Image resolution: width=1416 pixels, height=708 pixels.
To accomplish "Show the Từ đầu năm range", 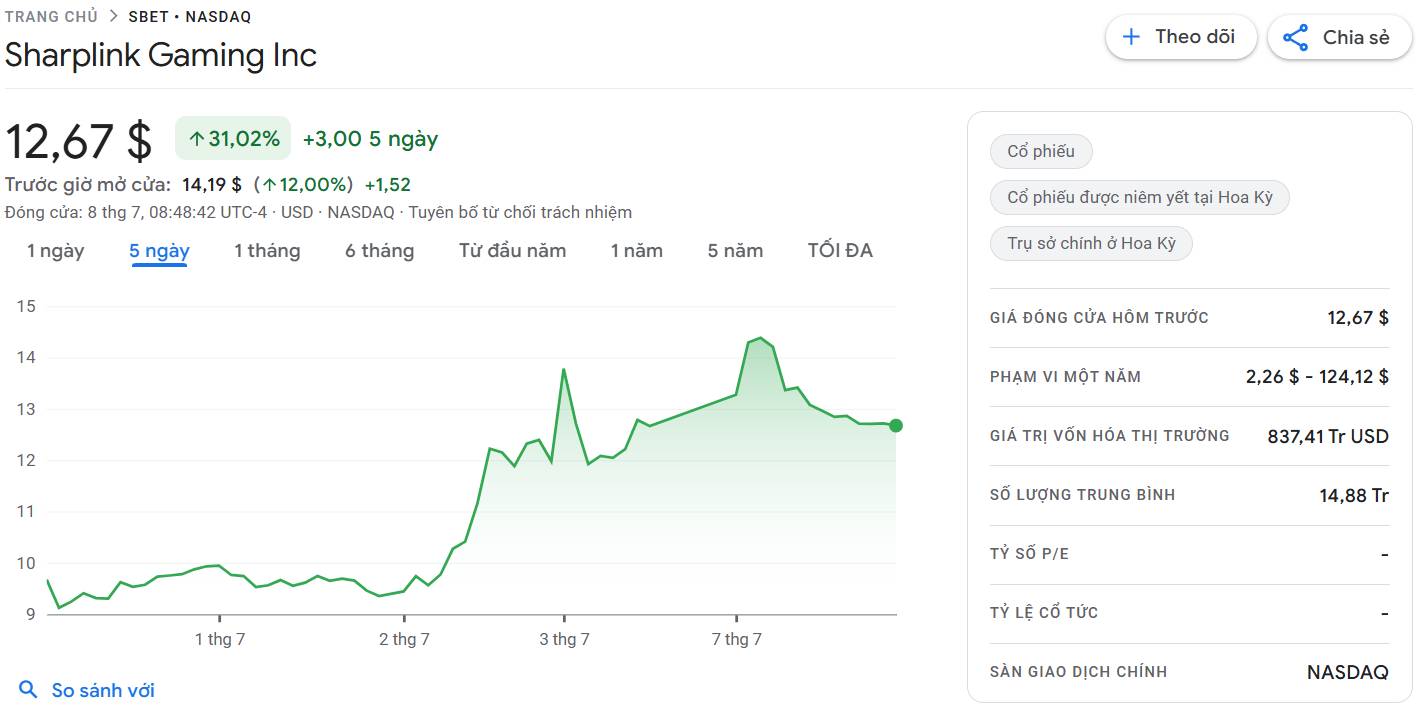I will pos(513,251).
